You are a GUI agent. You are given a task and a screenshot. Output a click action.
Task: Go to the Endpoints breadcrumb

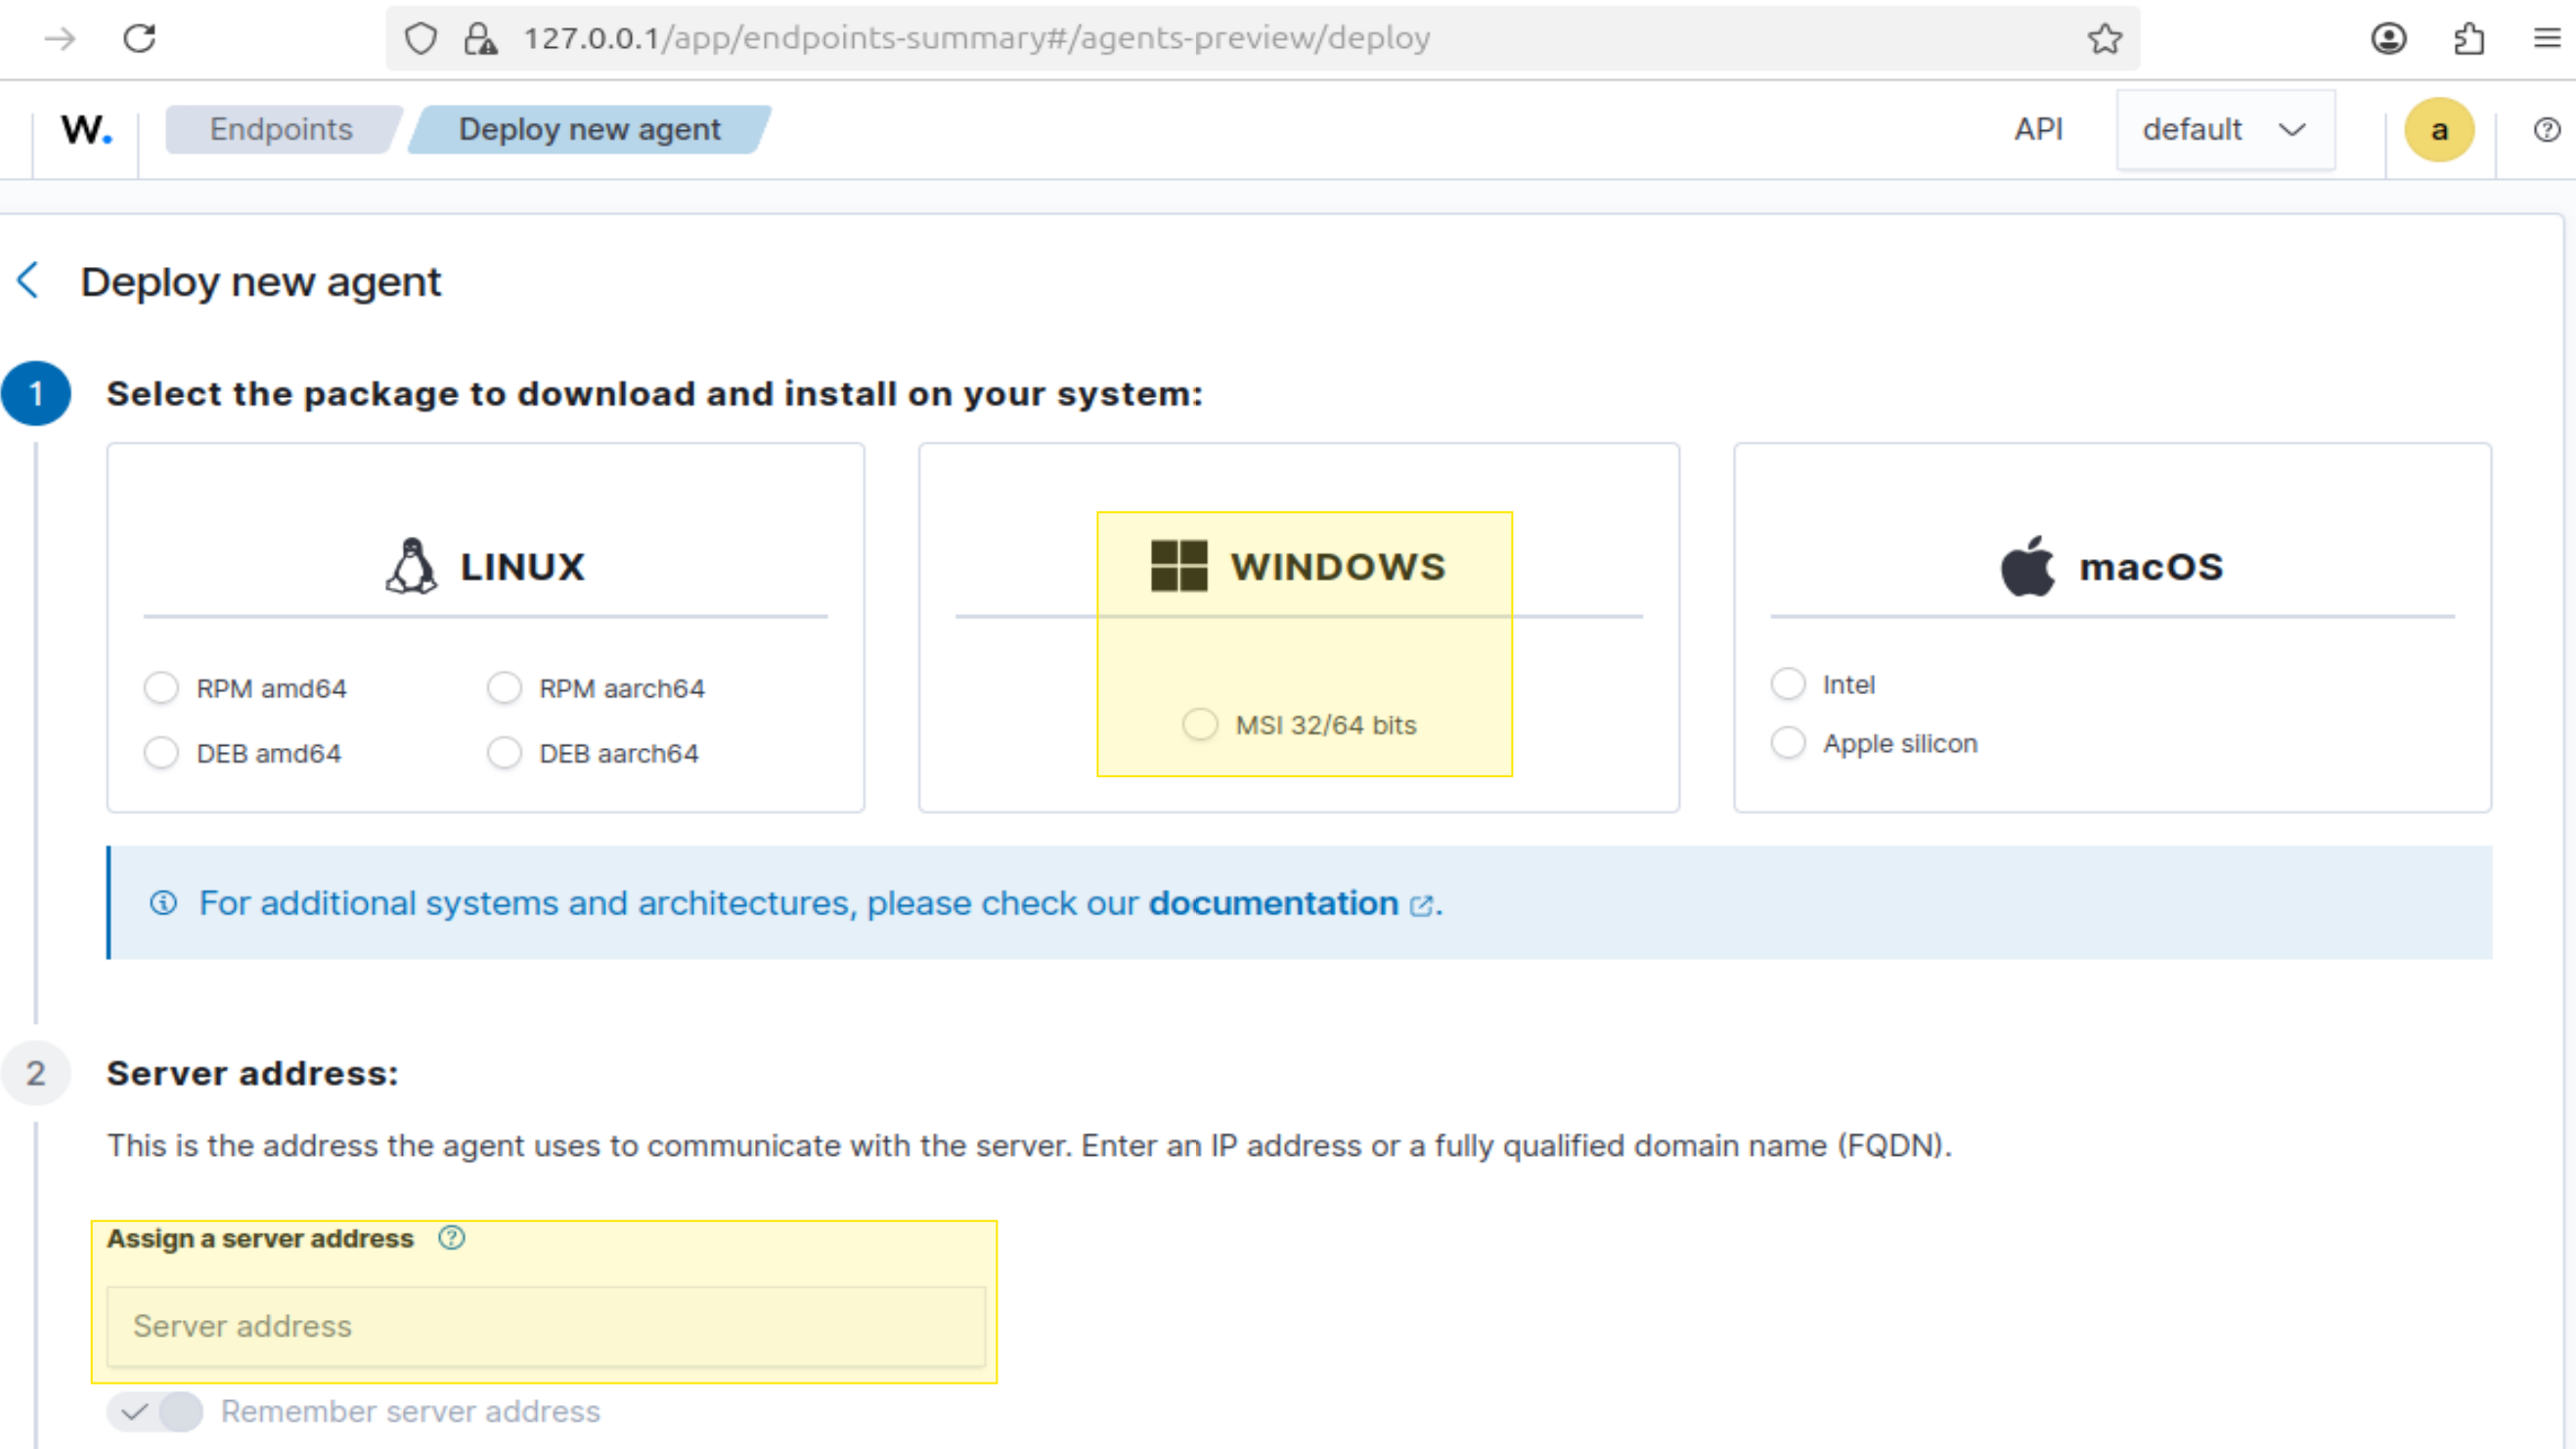pyautogui.click(x=281, y=130)
